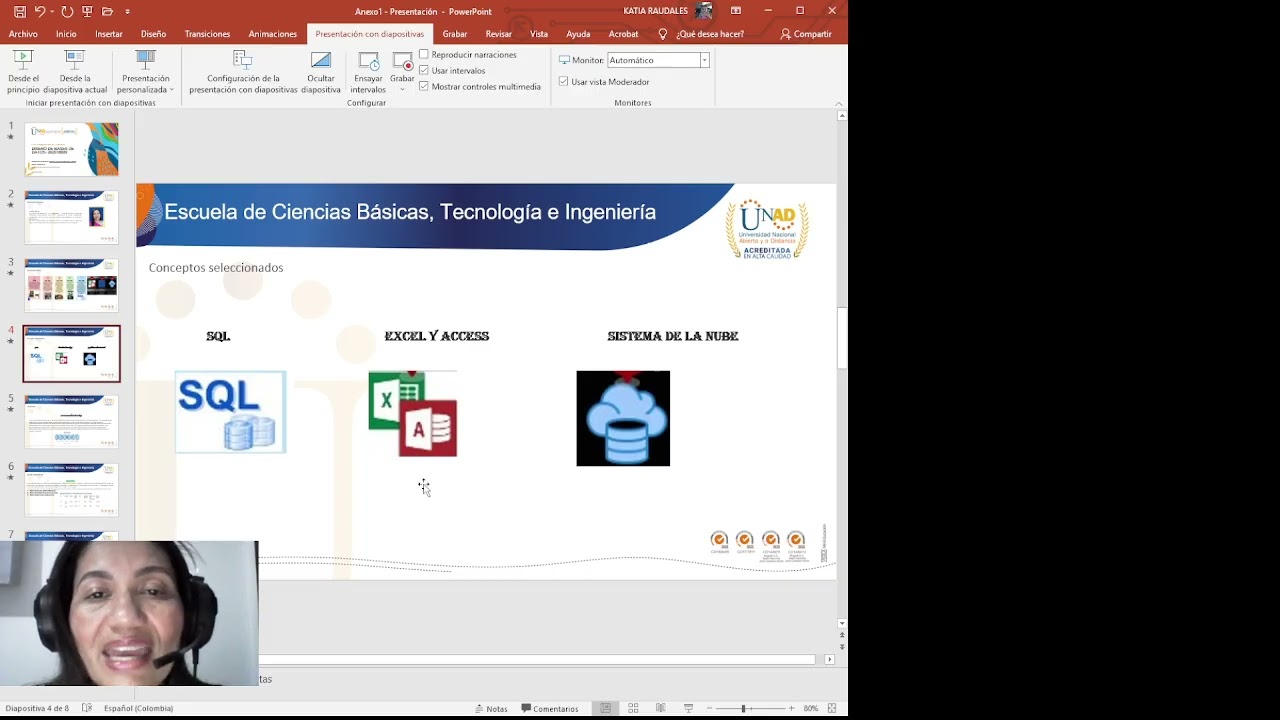Screen dimensions: 1280x720
Task: Switch to the Inicio tab
Action: click(x=66, y=34)
